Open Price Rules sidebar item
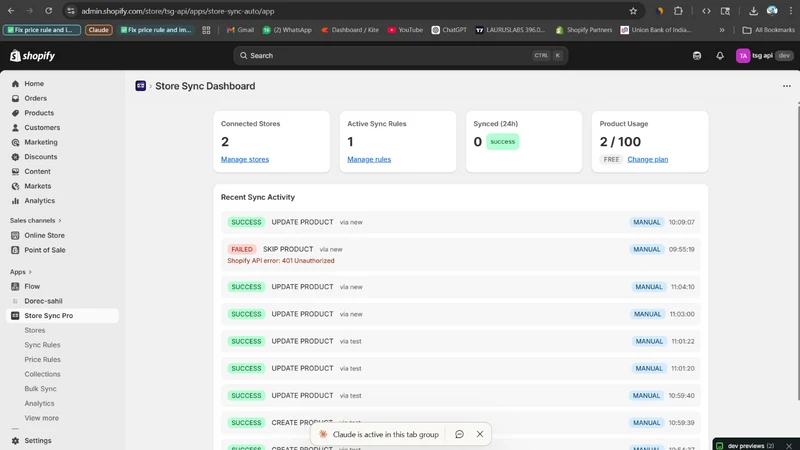Screen dimensions: 800x450 [42, 360]
